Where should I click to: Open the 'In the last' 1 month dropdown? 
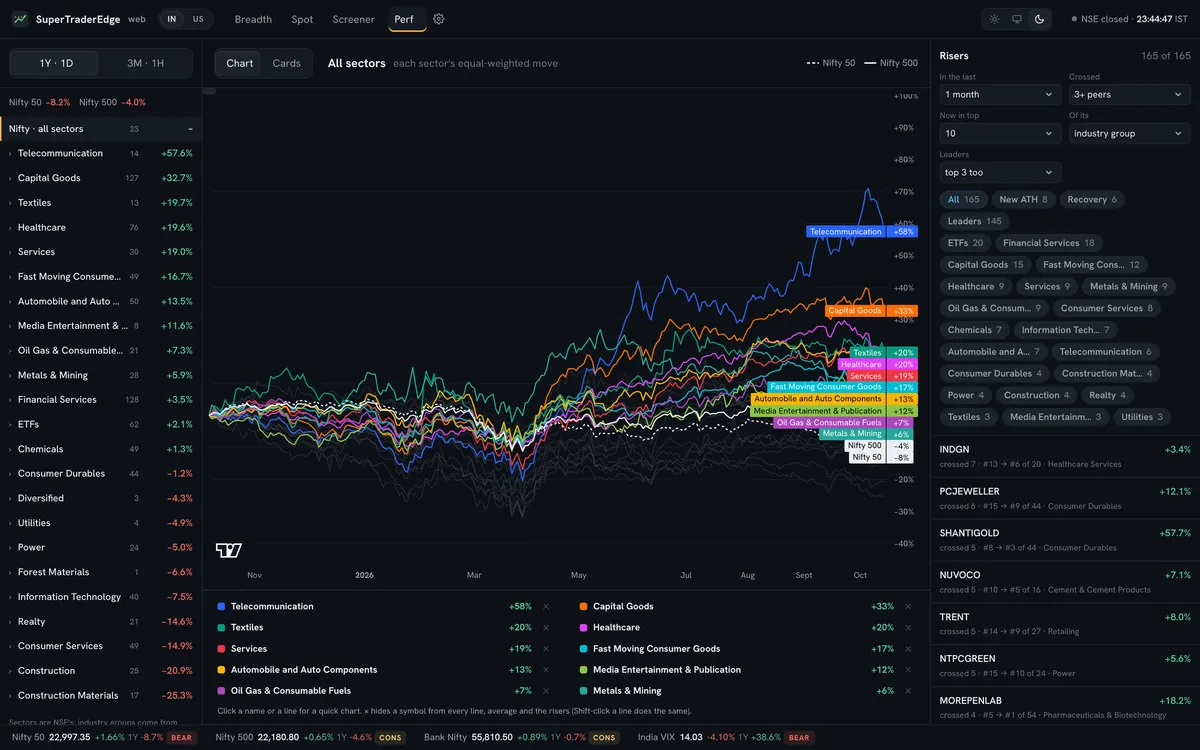tap(1000, 95)
